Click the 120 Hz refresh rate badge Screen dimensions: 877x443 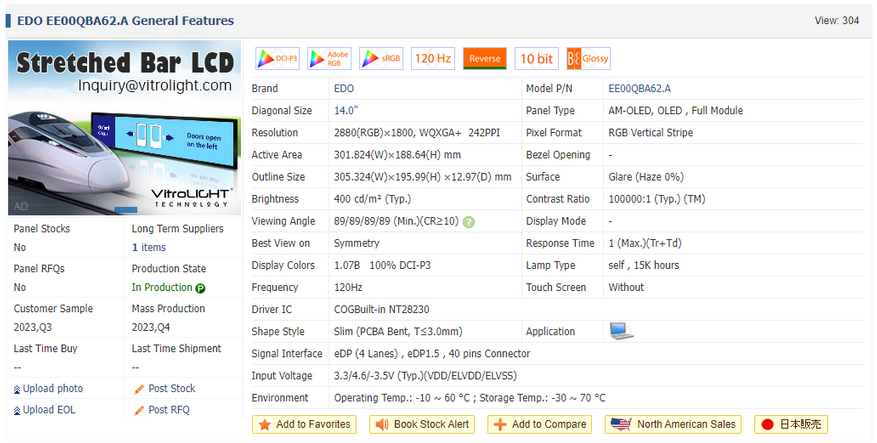tap(433, 58)
